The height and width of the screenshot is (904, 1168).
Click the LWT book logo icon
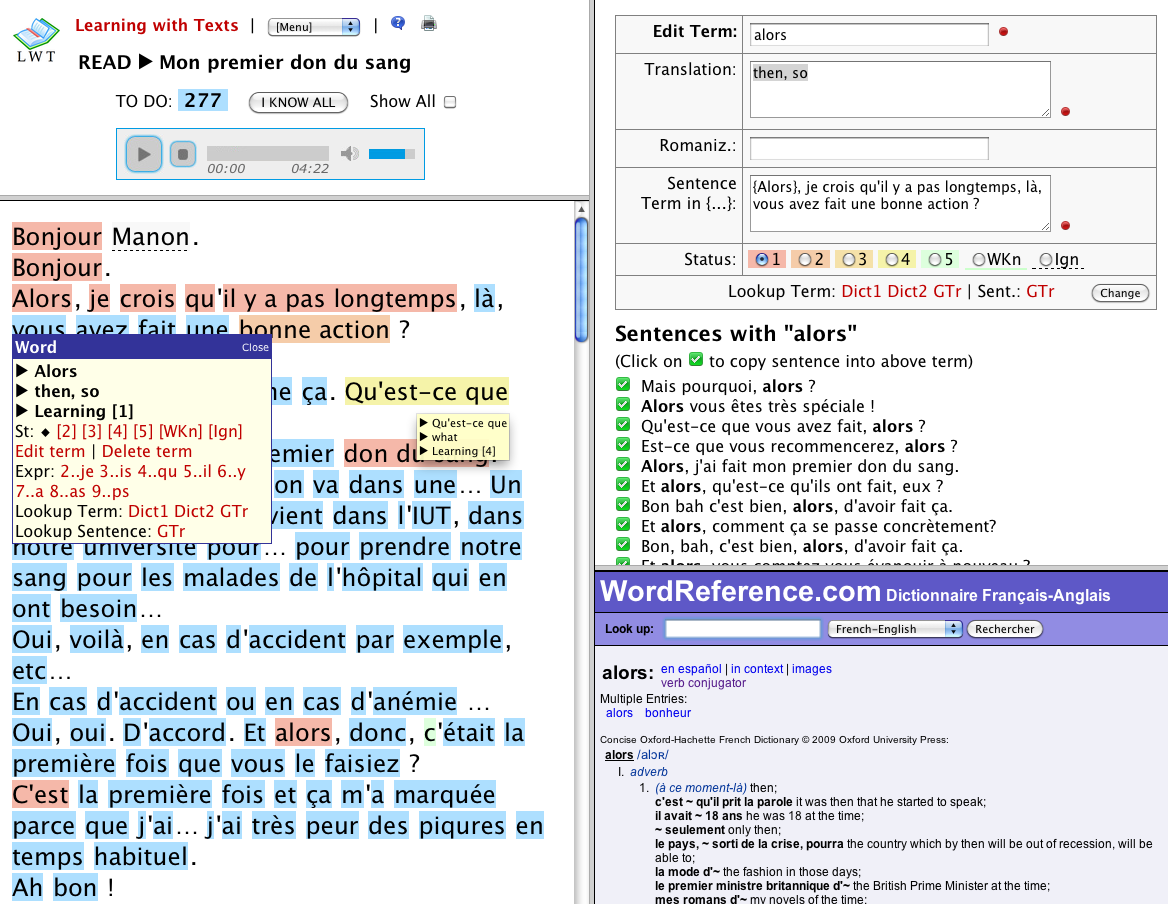tap(35, 37)
